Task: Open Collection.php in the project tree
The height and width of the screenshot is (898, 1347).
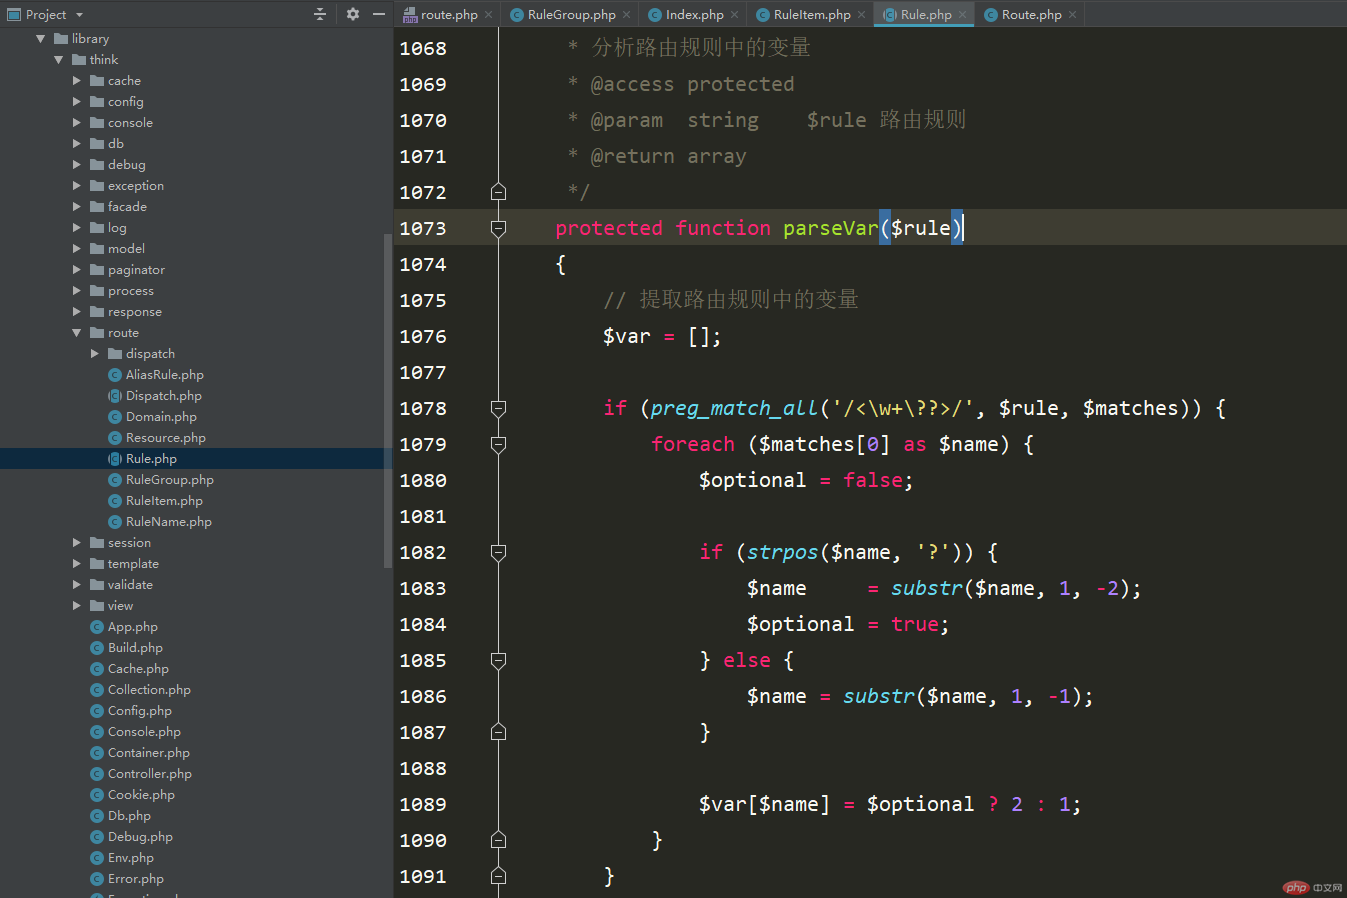Action: point(149,690)
